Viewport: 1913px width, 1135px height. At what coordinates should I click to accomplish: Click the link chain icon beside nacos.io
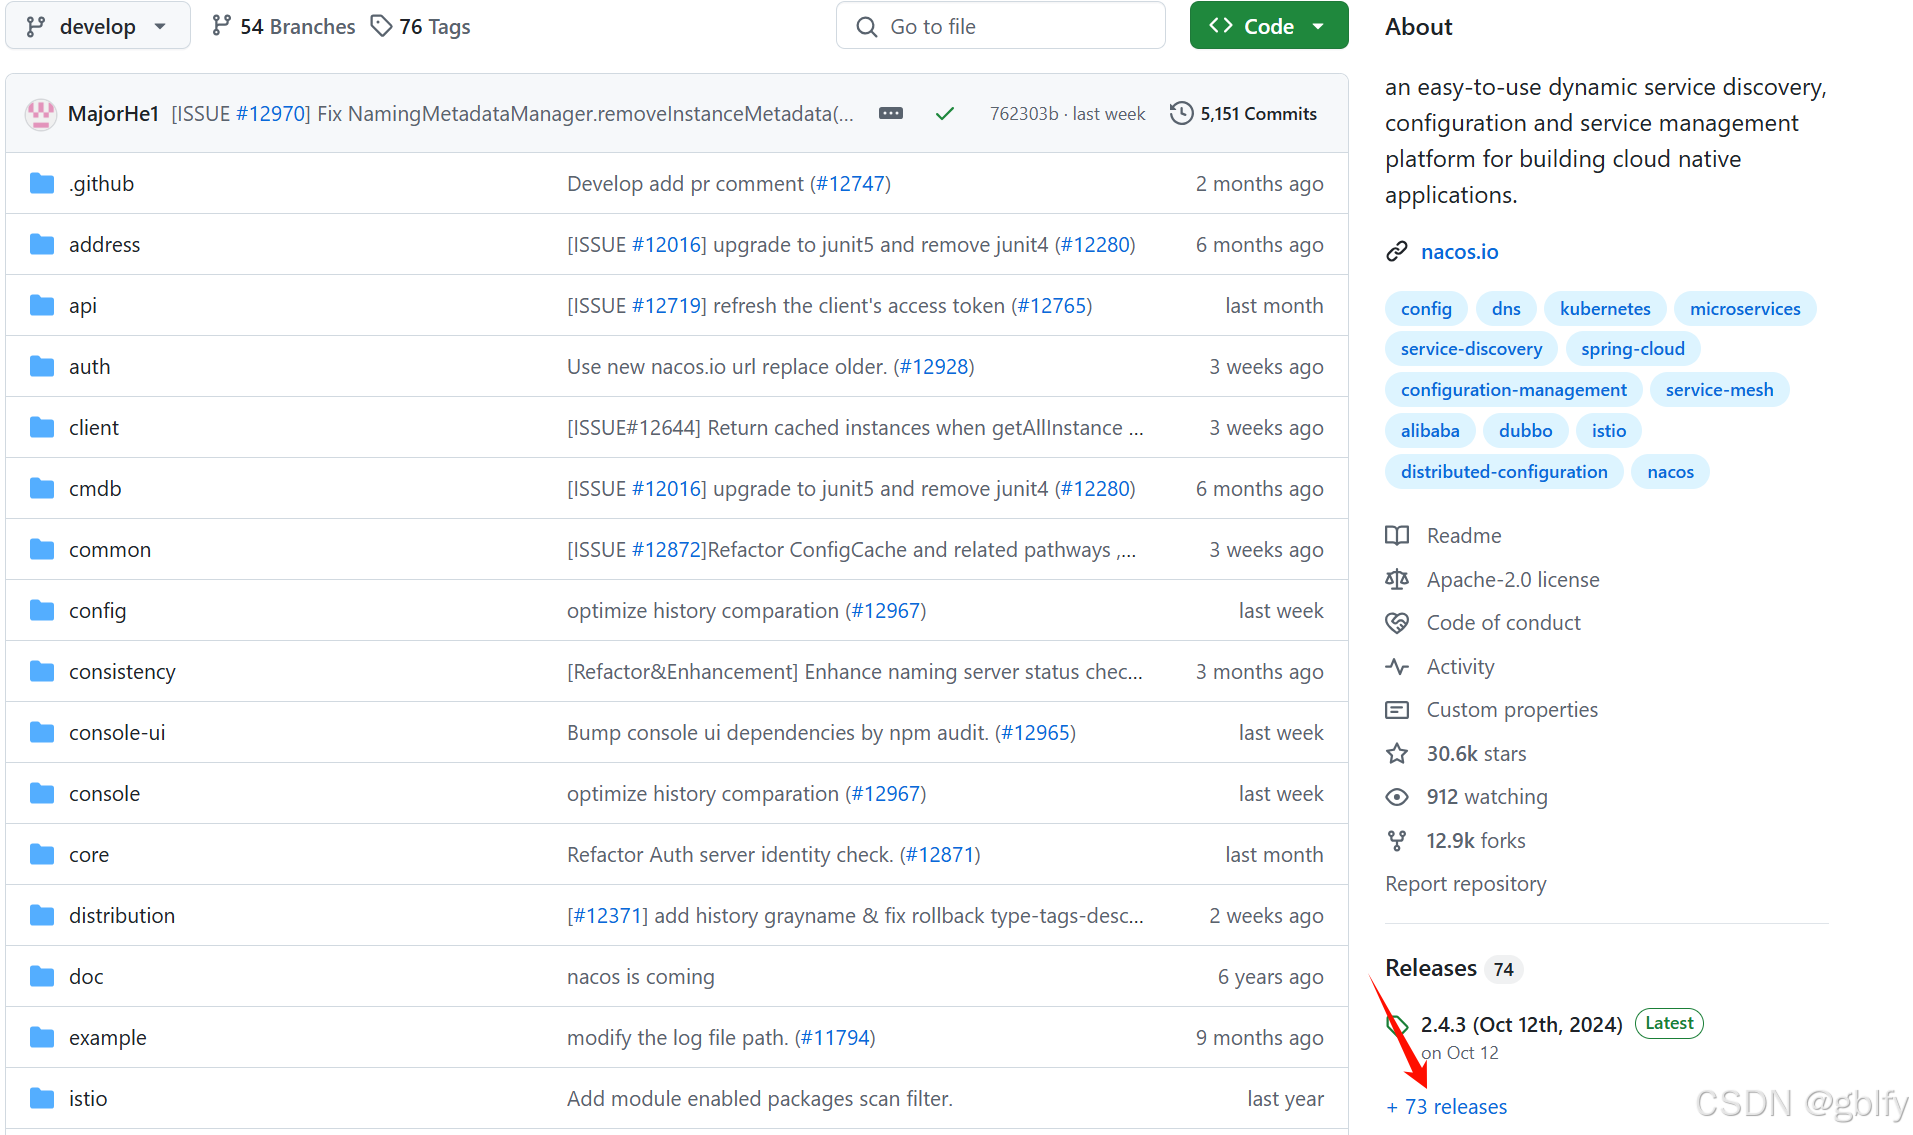pyautogui.click(x=1397, y=252)
